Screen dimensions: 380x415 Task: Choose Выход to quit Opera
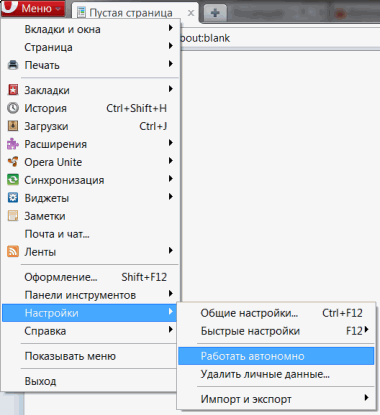(89, 381)
